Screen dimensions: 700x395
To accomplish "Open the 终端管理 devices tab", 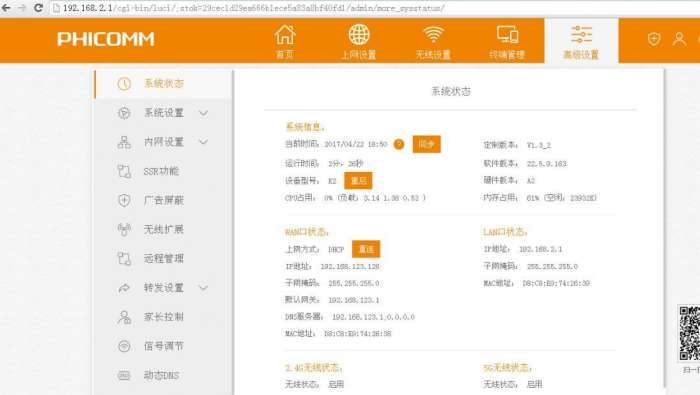I will point(507,42).
